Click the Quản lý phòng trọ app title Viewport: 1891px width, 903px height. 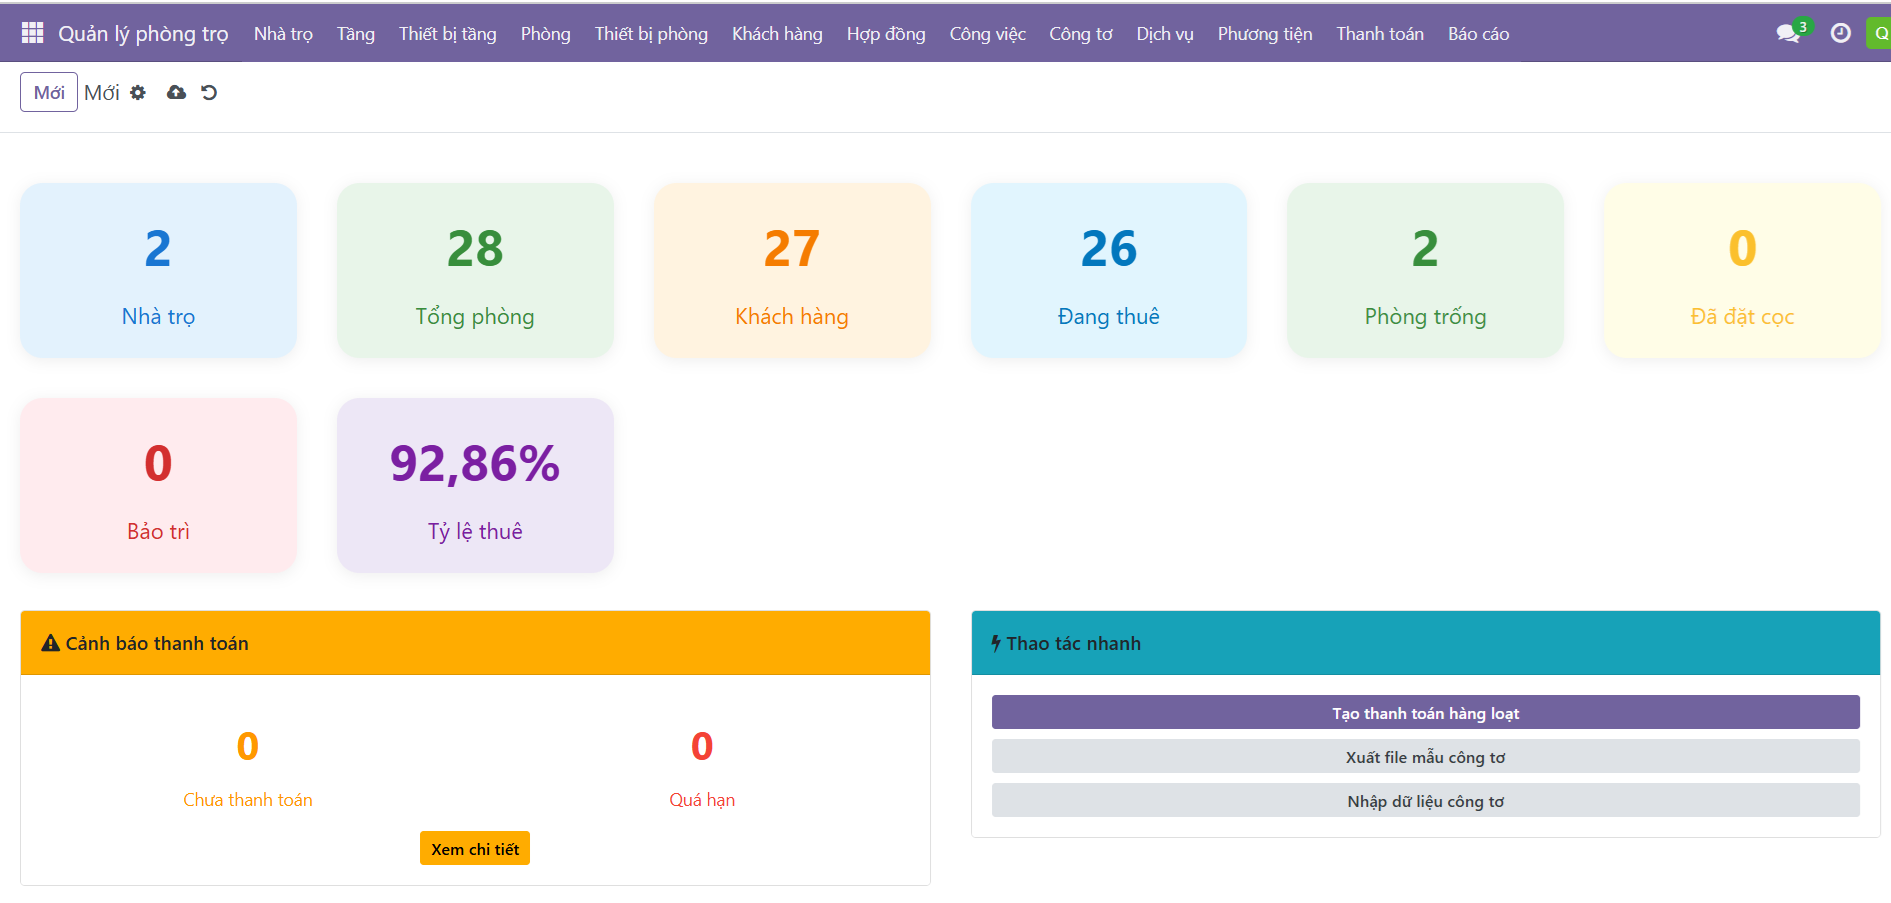coord(143,33)
